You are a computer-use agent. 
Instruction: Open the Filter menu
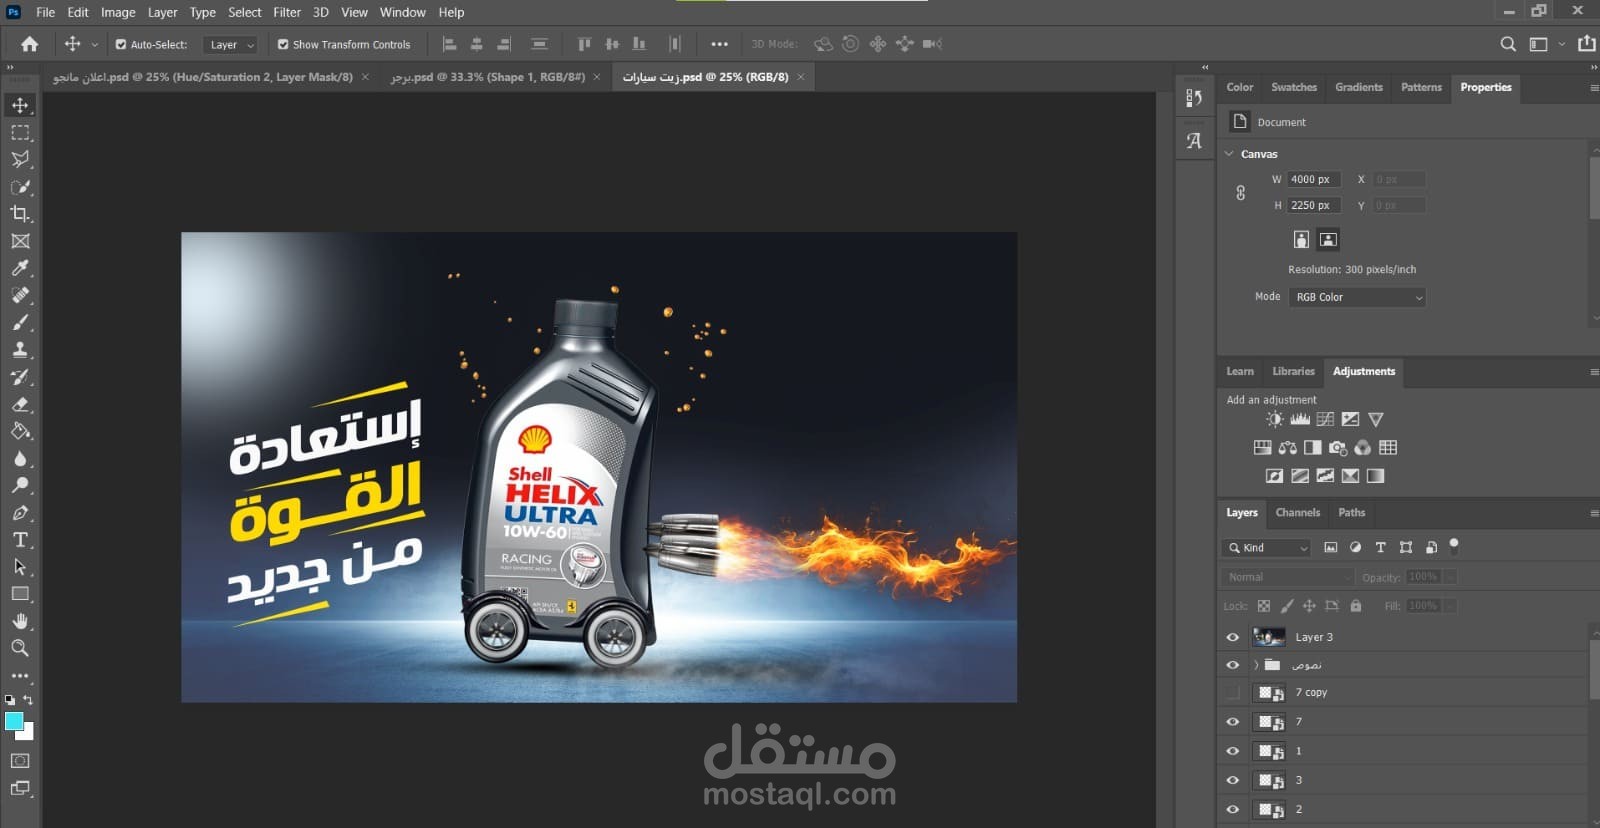[x=287, y=12]
